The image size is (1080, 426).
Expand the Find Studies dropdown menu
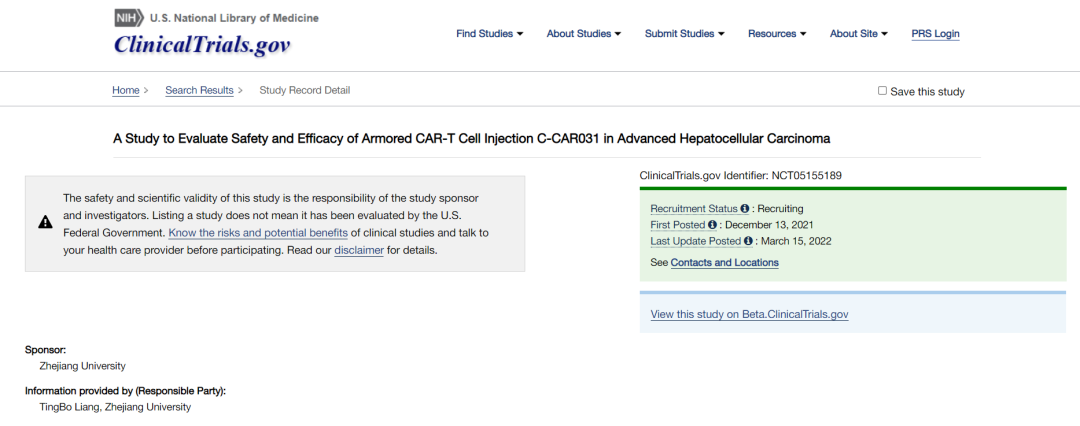pyautogui.click(x=490, y=34)
